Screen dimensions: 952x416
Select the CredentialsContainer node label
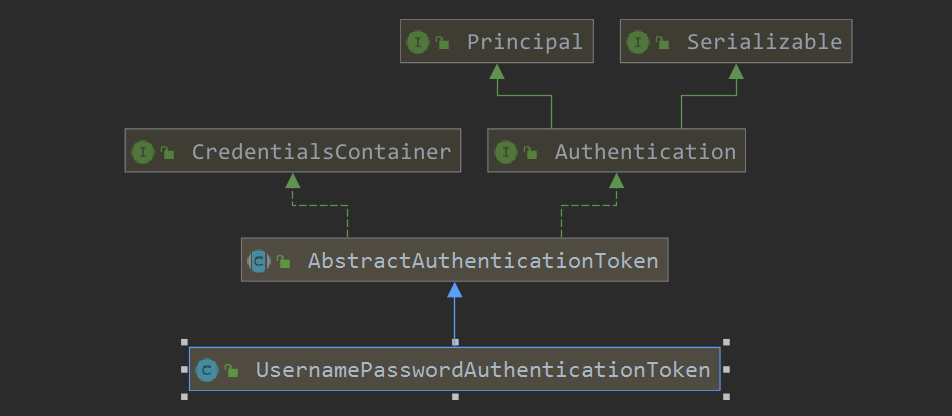point(321,153)
